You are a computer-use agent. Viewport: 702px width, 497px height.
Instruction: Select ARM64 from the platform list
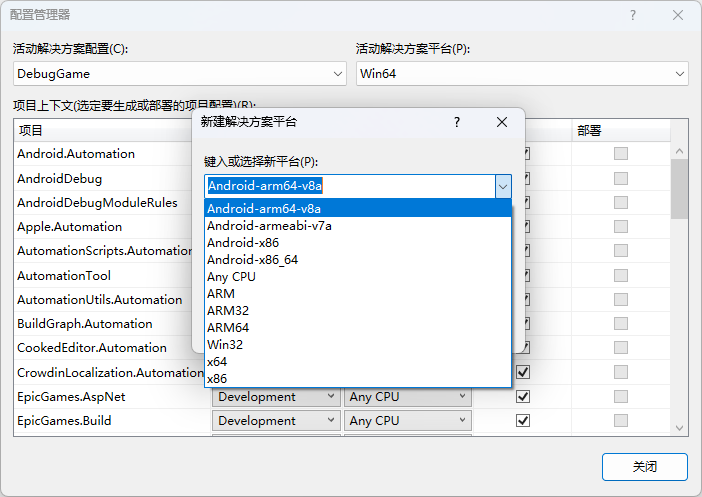[228, 327]
